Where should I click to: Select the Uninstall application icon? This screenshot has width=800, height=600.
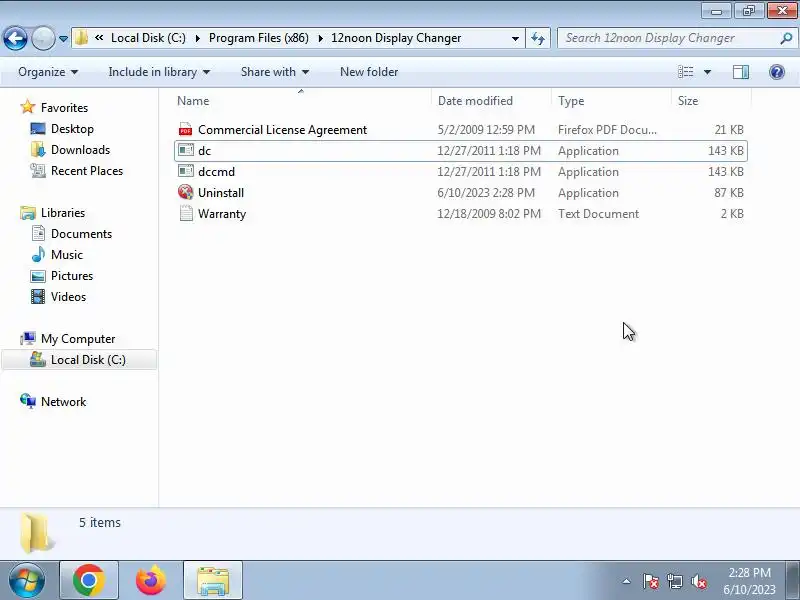click(186, 192)
